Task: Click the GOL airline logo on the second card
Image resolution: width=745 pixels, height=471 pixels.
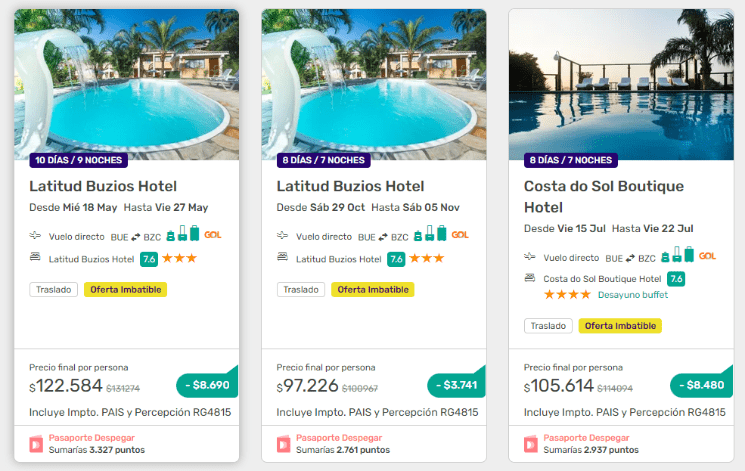Action: (x=460, y=235)
